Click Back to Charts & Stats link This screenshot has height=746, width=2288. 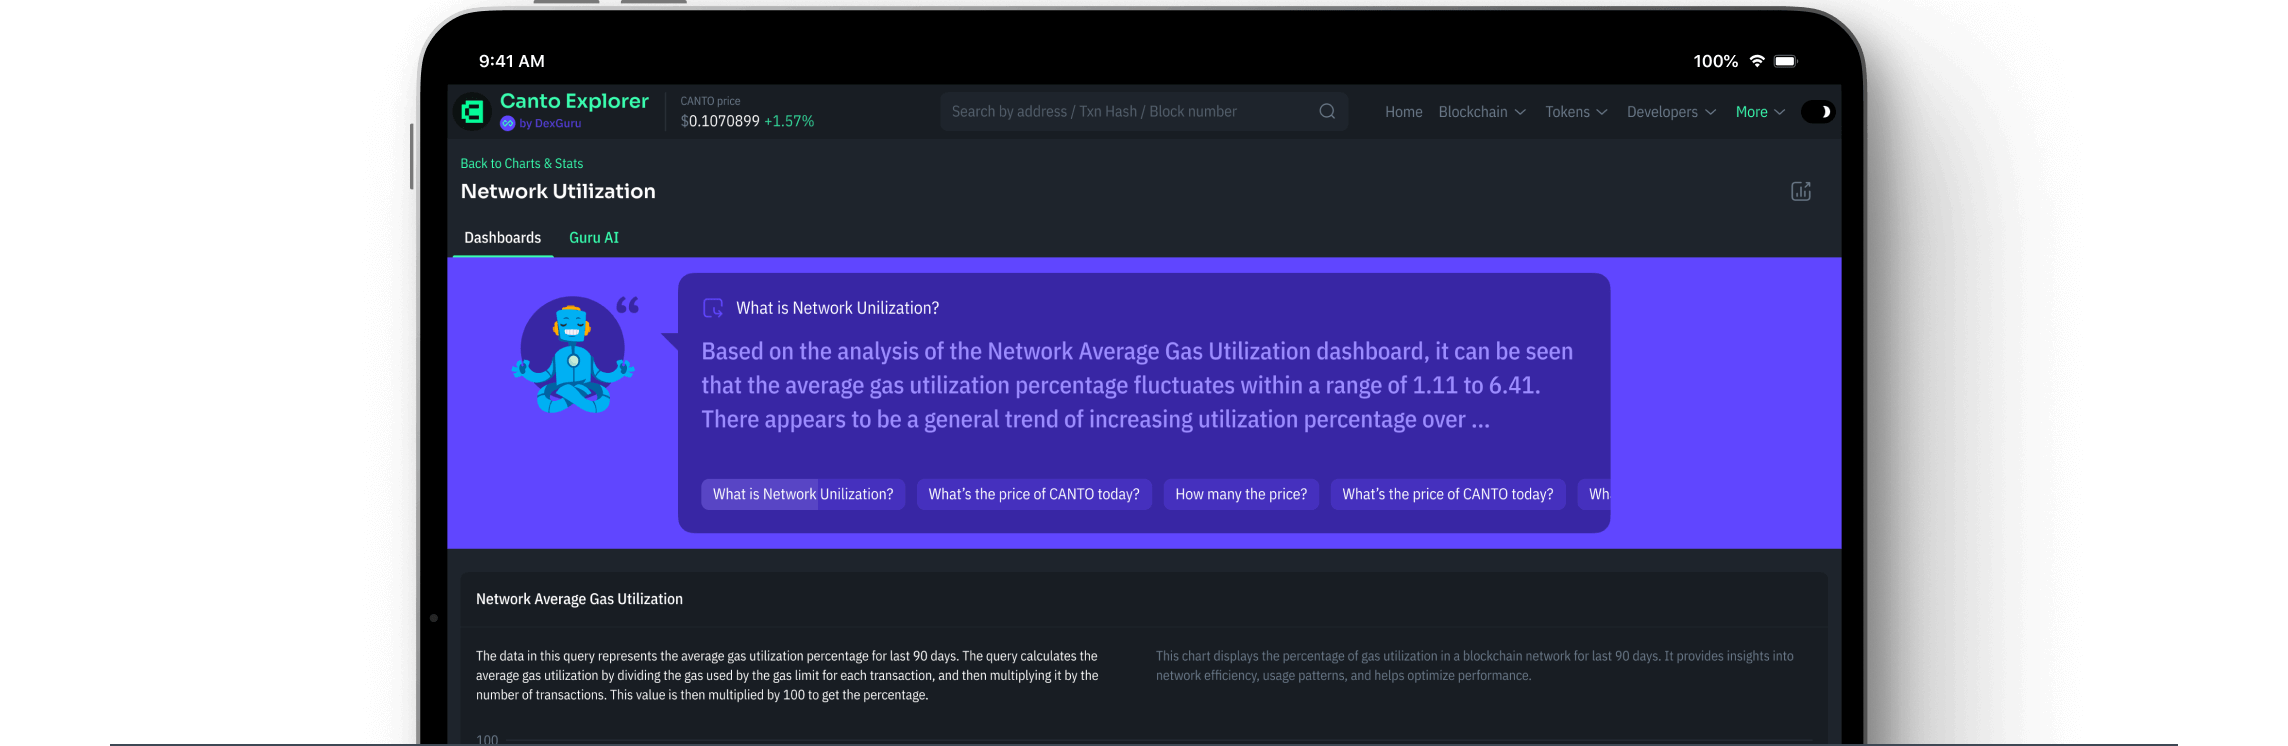coord(521,164)
